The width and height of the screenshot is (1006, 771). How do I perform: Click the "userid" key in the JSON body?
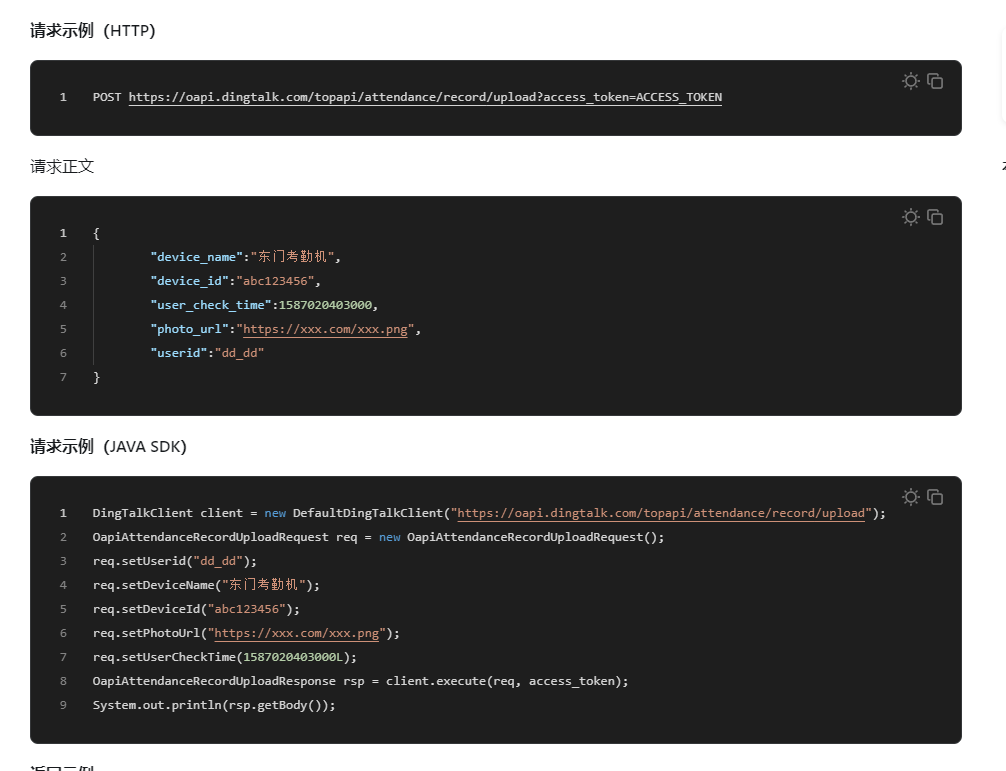(178, 353)
